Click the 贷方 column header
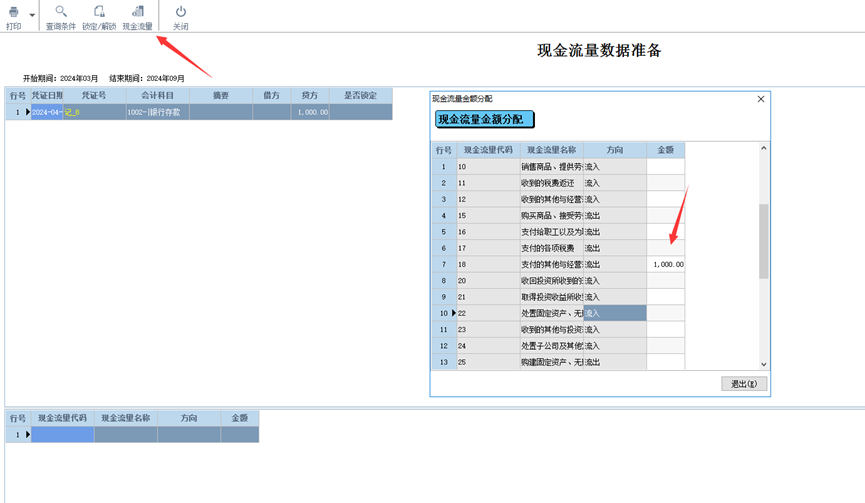 pyautogui.click(x=309, y=95)
